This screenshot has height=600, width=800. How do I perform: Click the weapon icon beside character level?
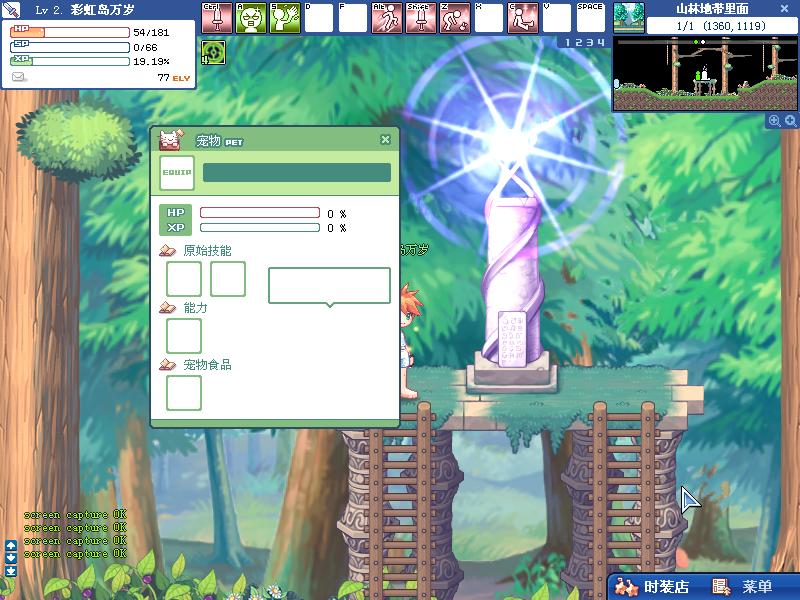click(x=11, y=9)
